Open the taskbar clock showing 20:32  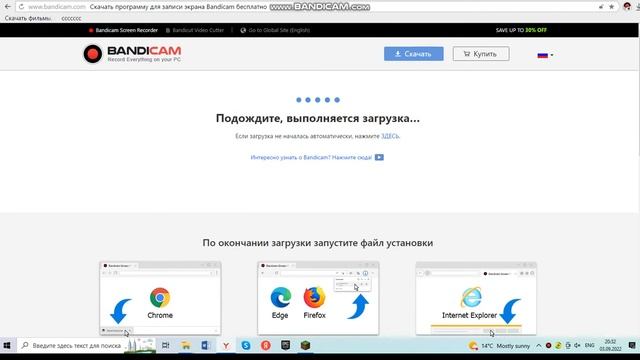pos(610,346)
